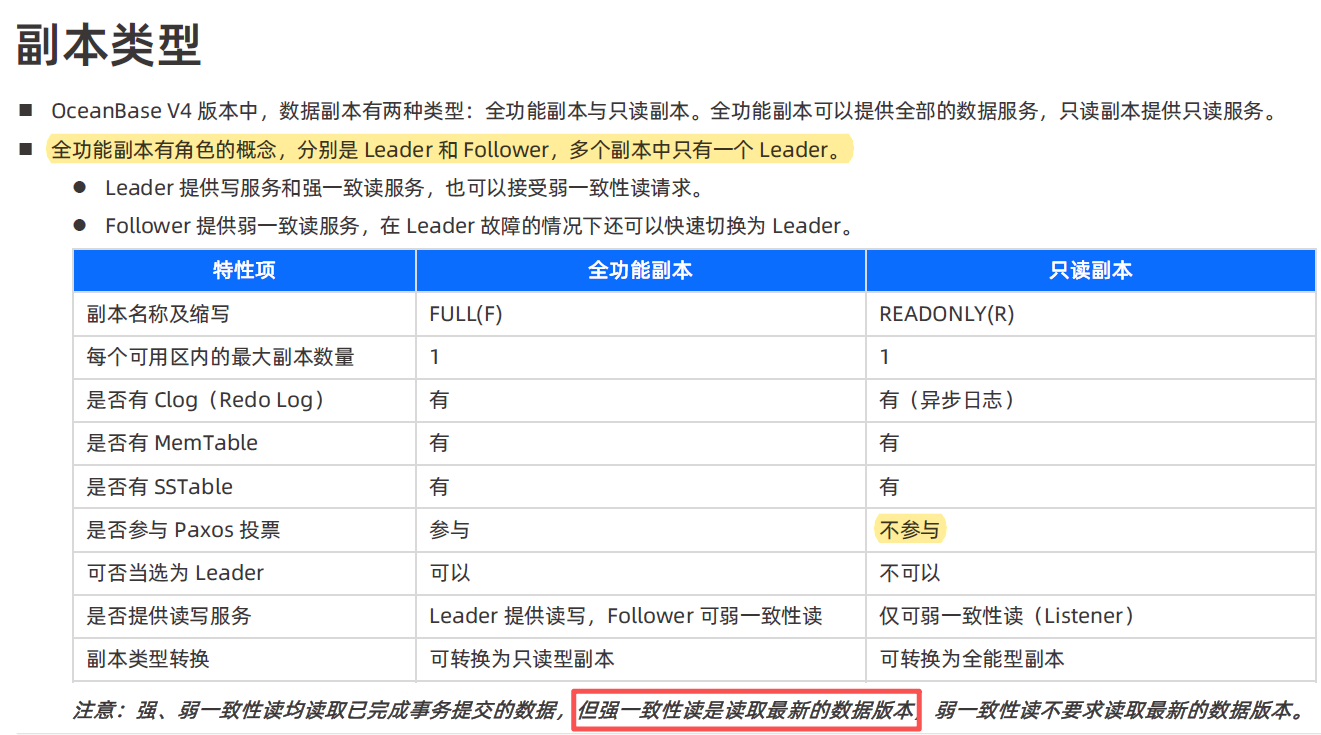Click the 是否参与 Paxos 投票 row label
The image size is (1321, 735).
(x=183, y=530)
